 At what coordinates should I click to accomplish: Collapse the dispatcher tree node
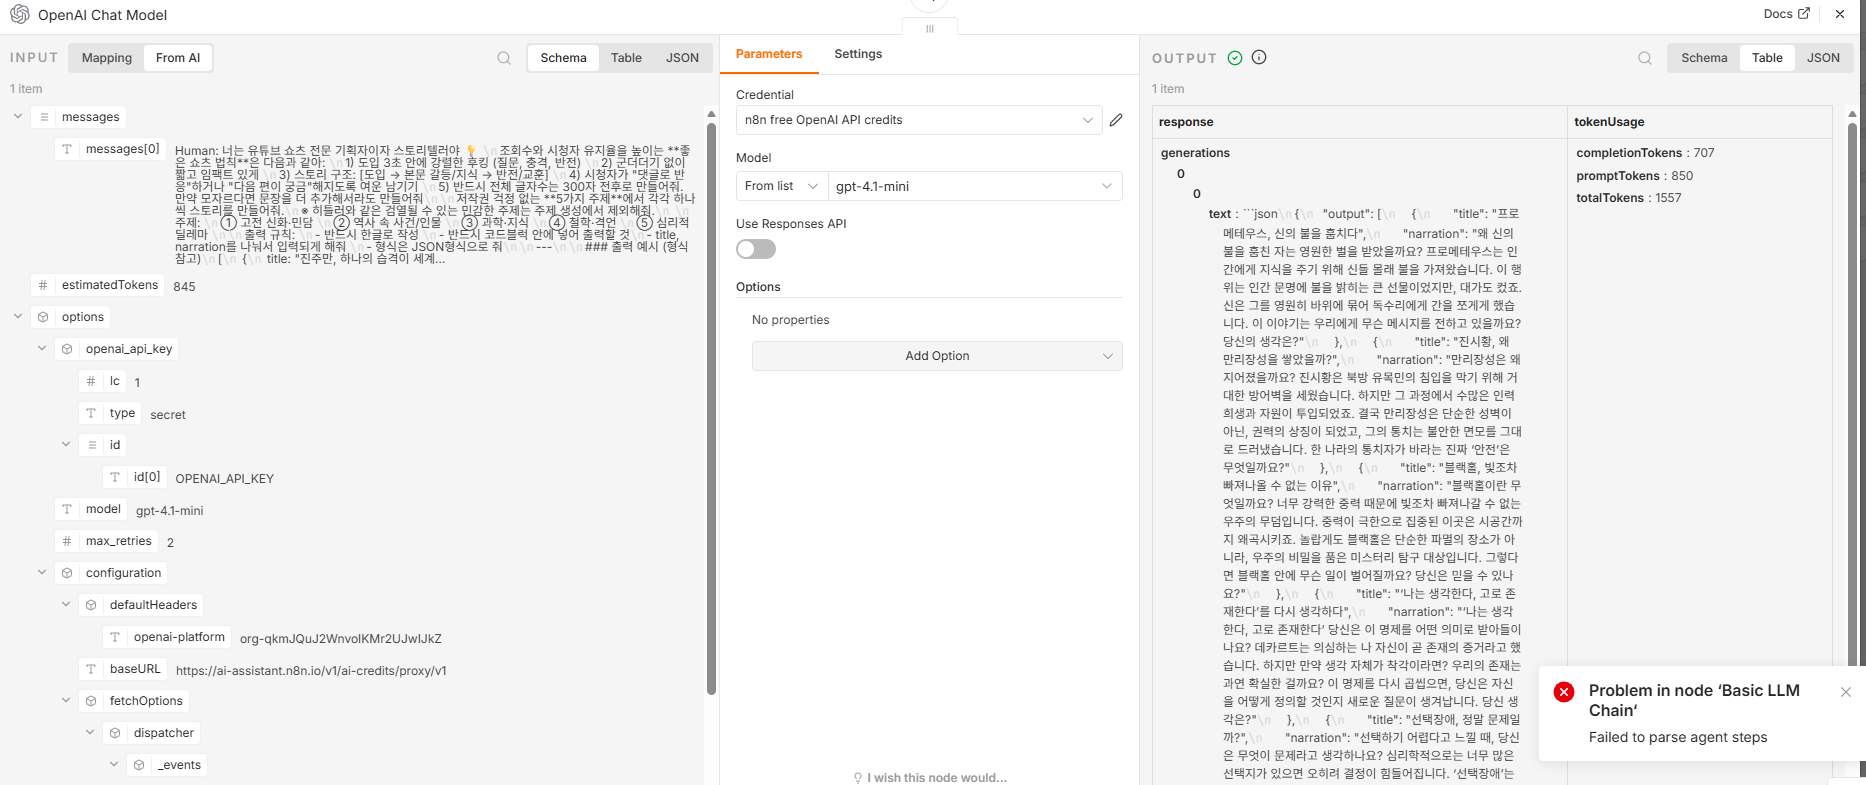90,732
